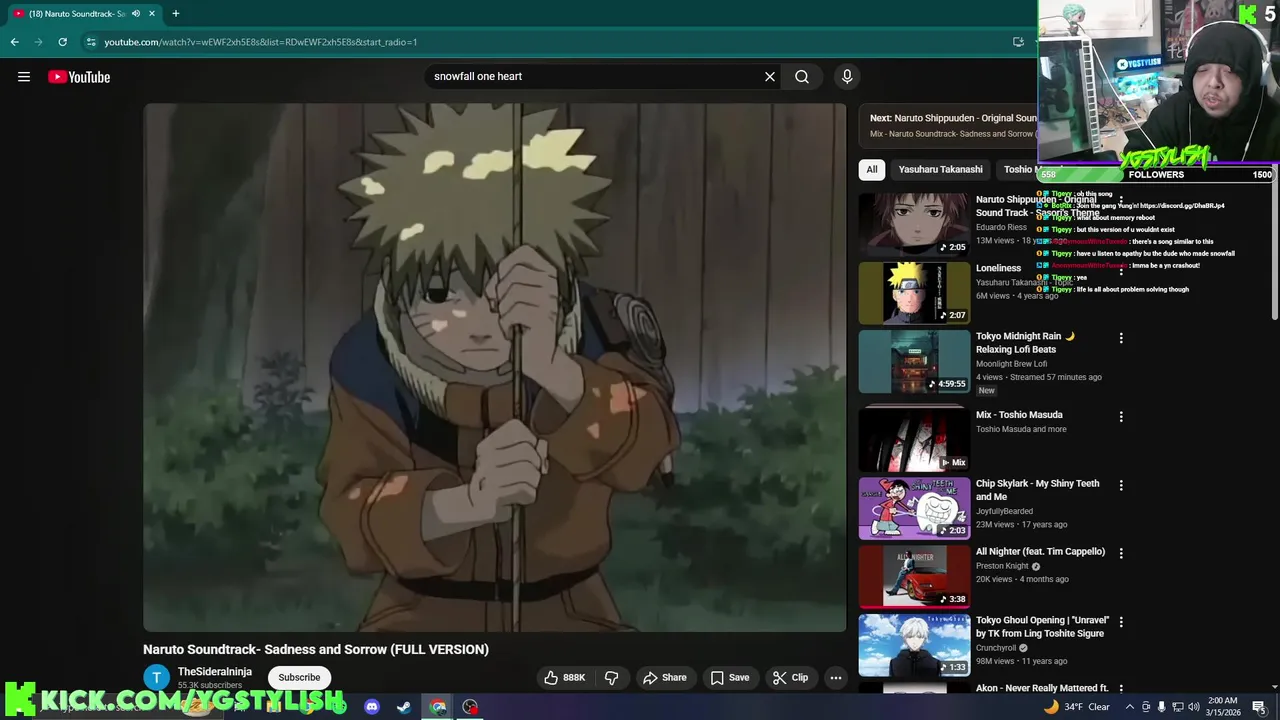Open install/cast icon in address bar
The image size is (1280, 720).
pos(1018,42)
